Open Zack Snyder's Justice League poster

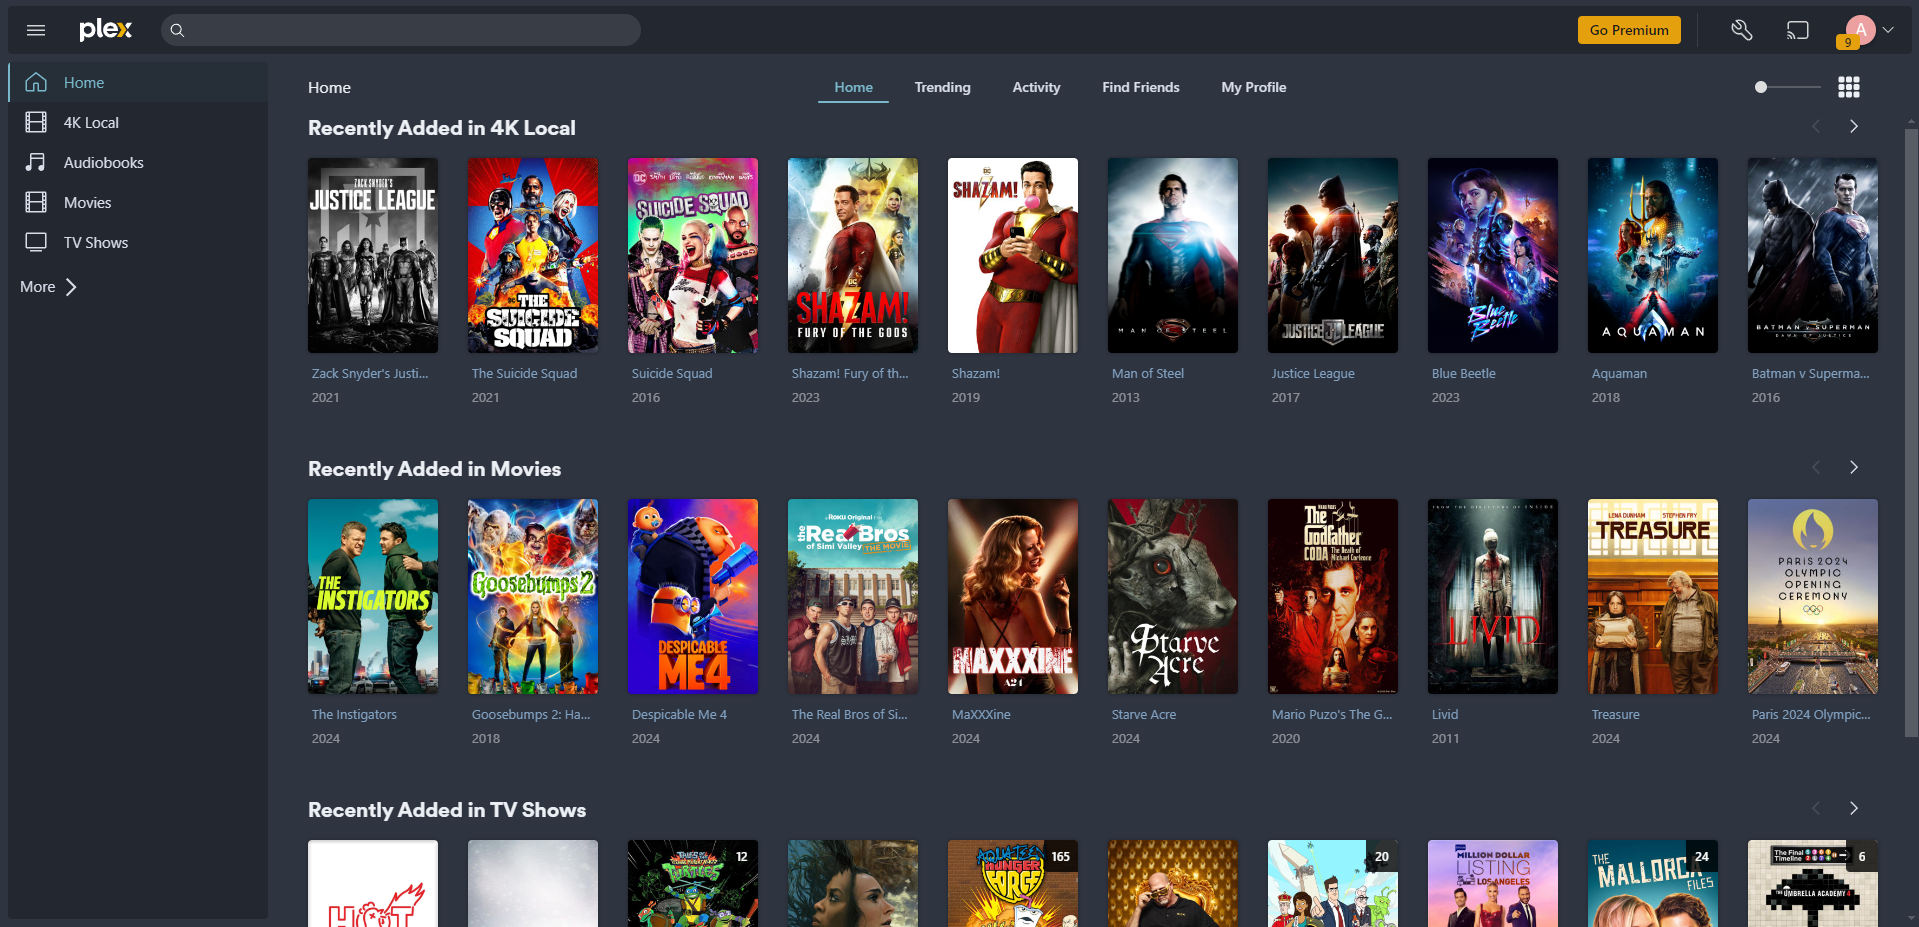(x=373, y=255)
